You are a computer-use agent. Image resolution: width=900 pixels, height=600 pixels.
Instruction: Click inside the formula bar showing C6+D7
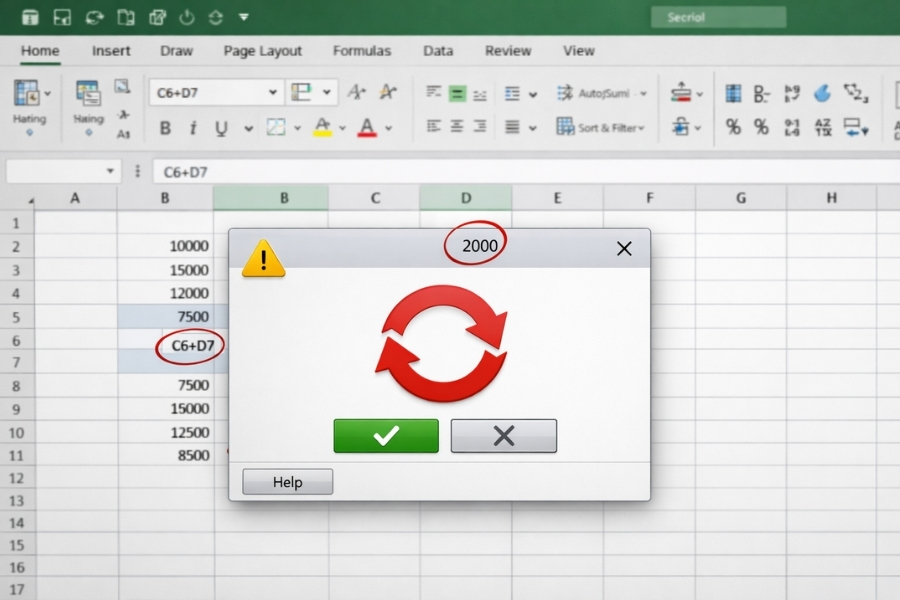(x=500, y=172)
